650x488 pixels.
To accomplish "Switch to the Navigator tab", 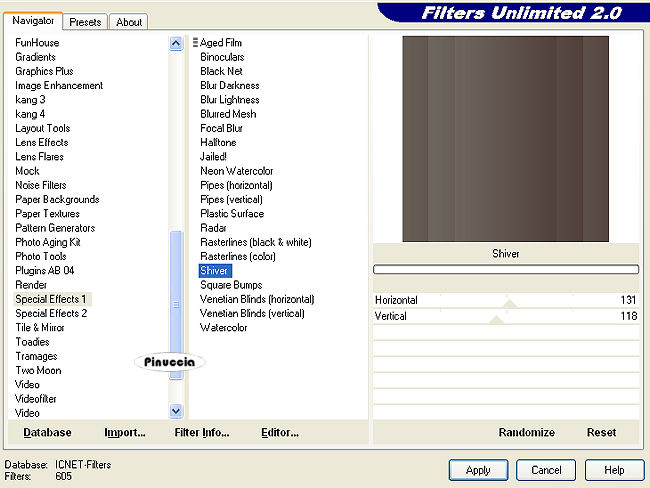I will (x=33, y=21).
